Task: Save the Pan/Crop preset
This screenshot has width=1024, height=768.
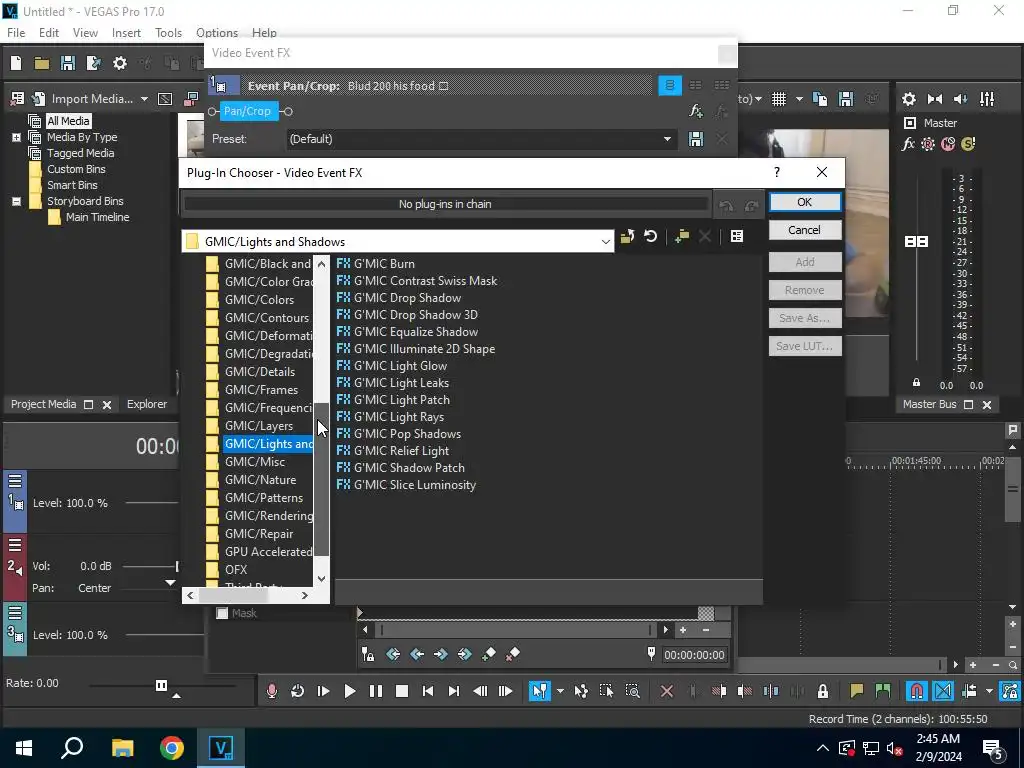Action: click(696, 138)
